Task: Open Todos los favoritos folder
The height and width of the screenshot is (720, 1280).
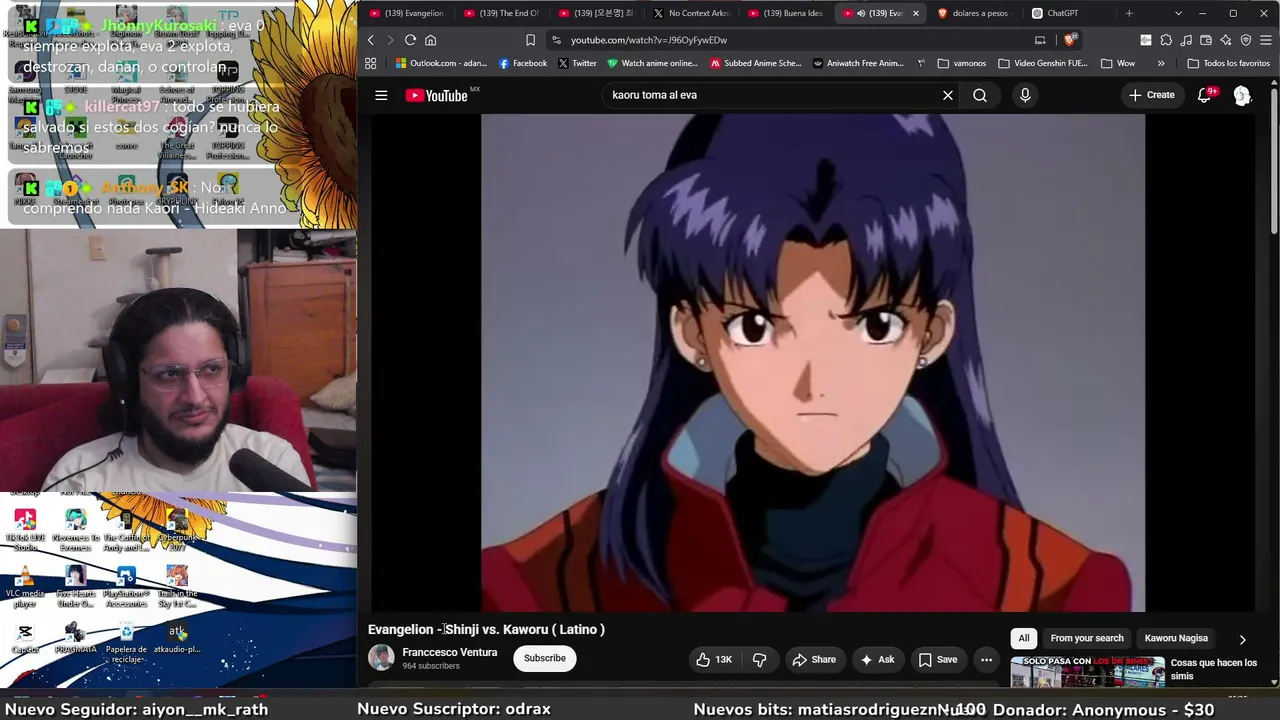Action: (x=1228, y=63)
